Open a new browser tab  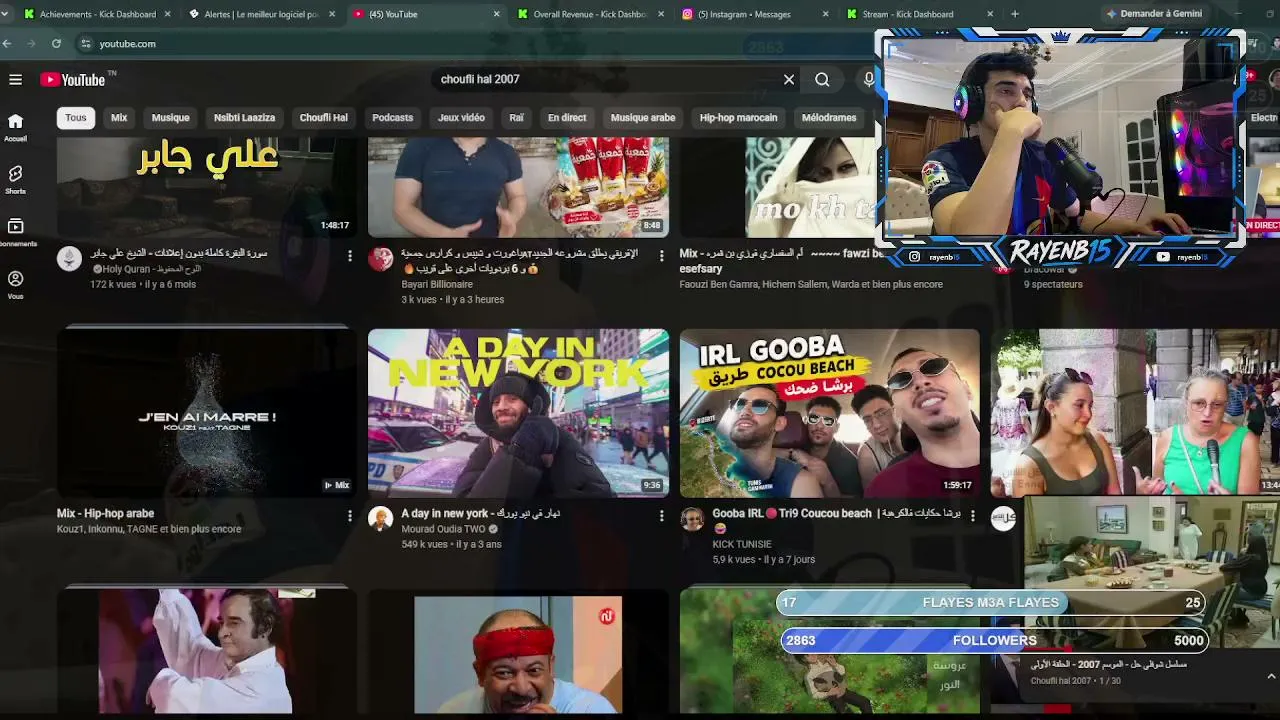[1015, 14]
